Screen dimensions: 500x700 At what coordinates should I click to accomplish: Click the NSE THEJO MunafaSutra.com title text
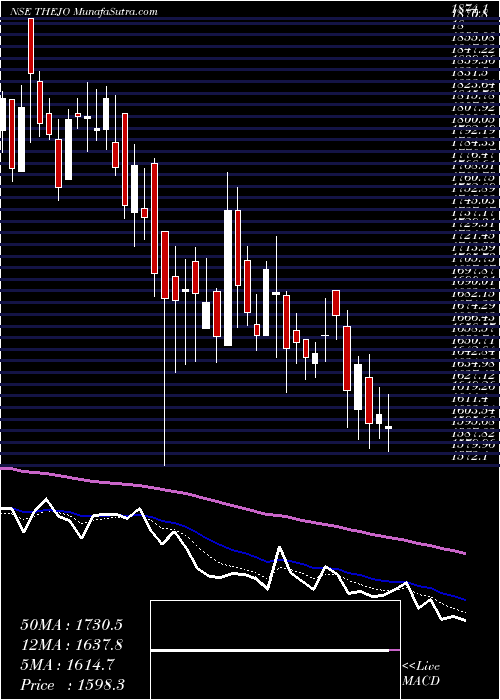coord(84,12)
